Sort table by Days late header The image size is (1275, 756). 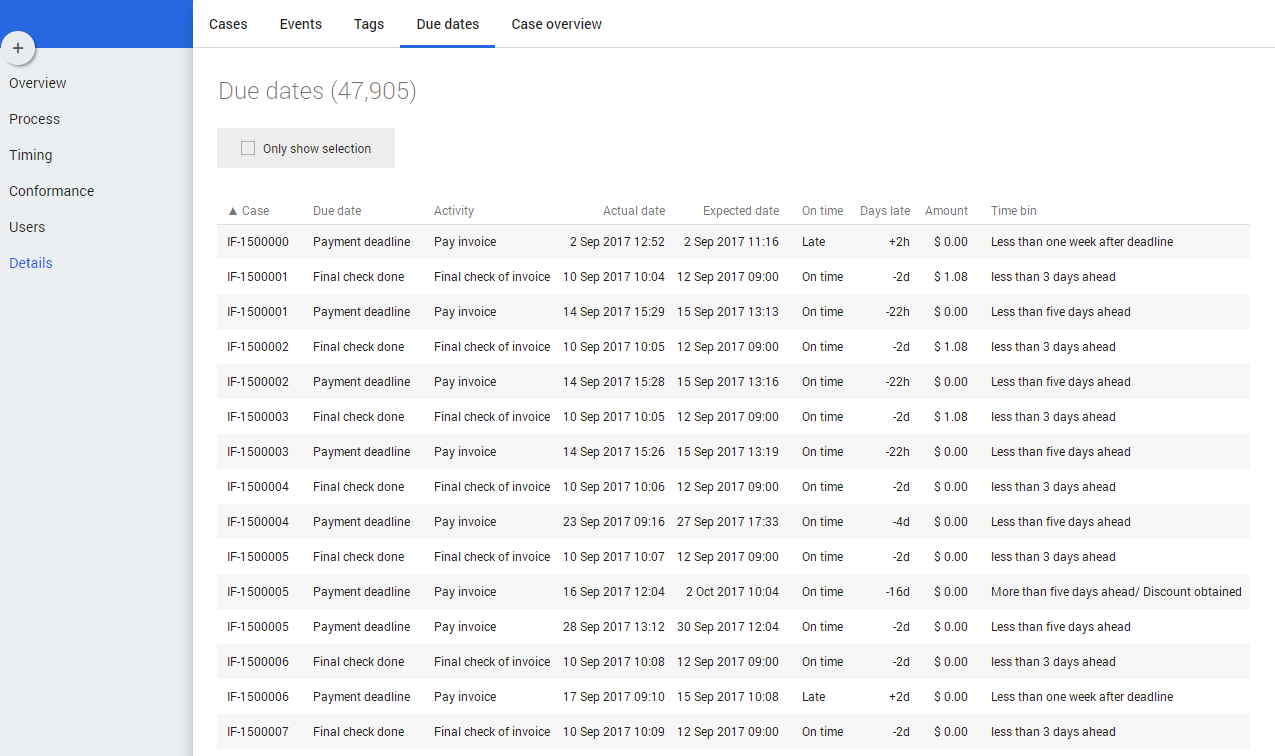click(x=884, y=211)
